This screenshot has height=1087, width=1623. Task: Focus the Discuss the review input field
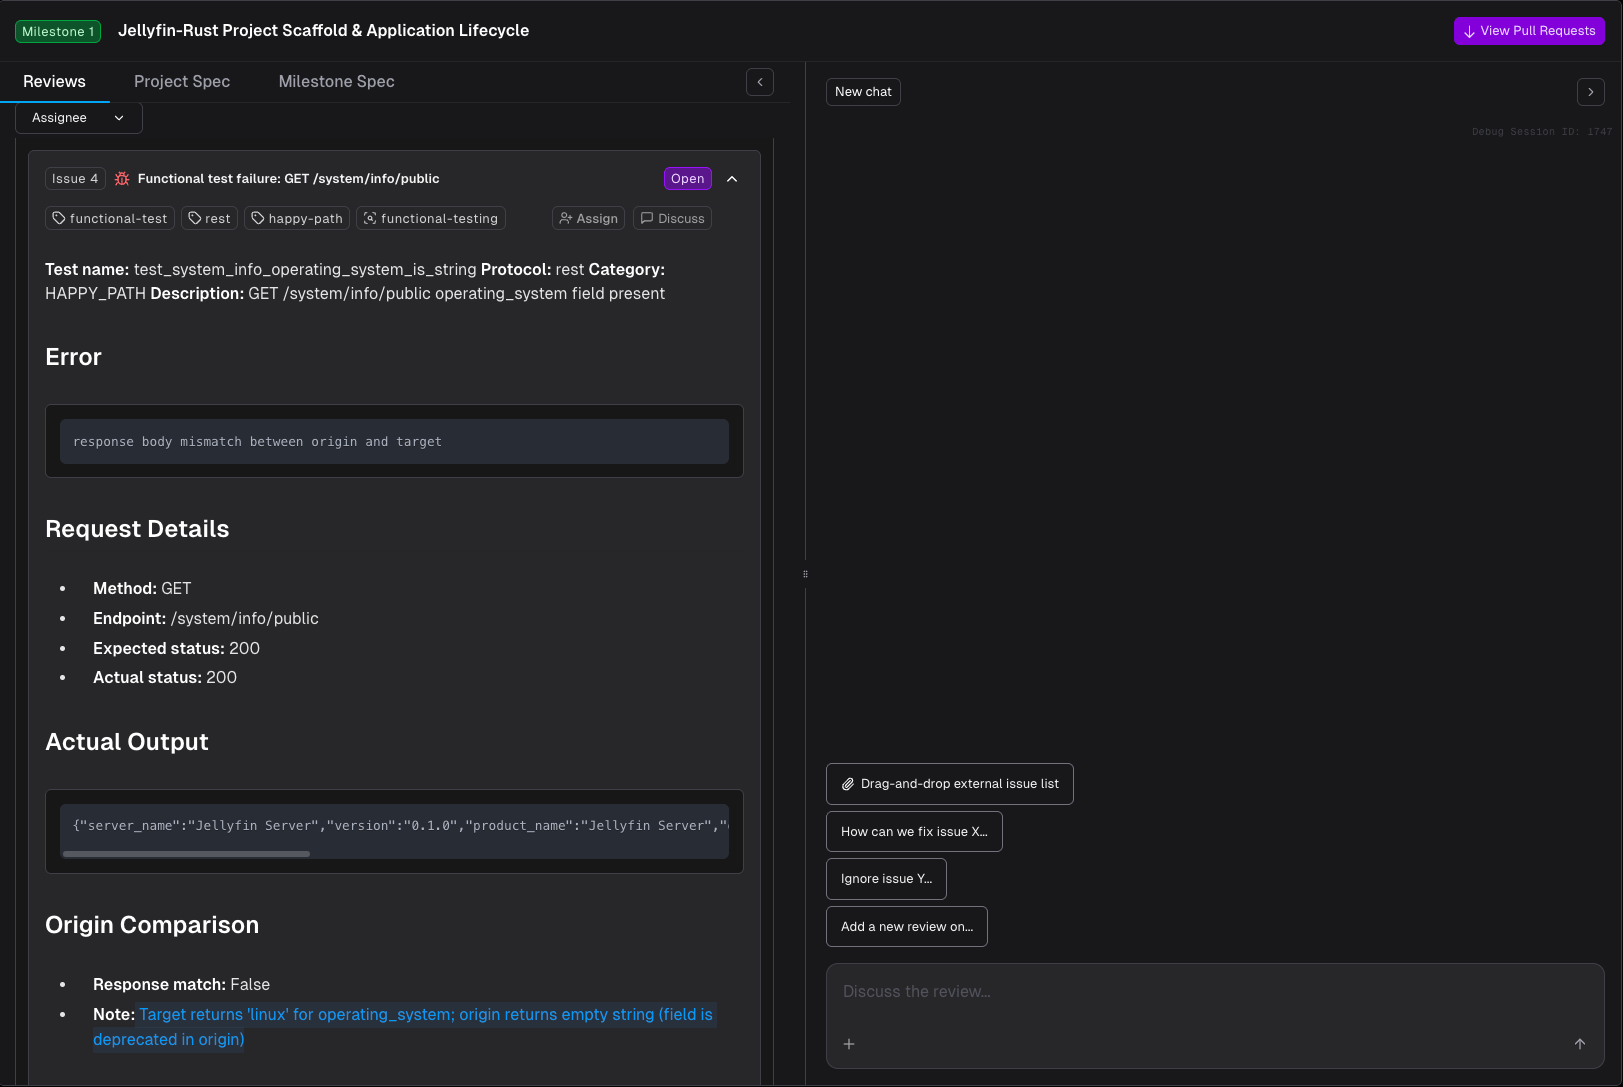1215,992
